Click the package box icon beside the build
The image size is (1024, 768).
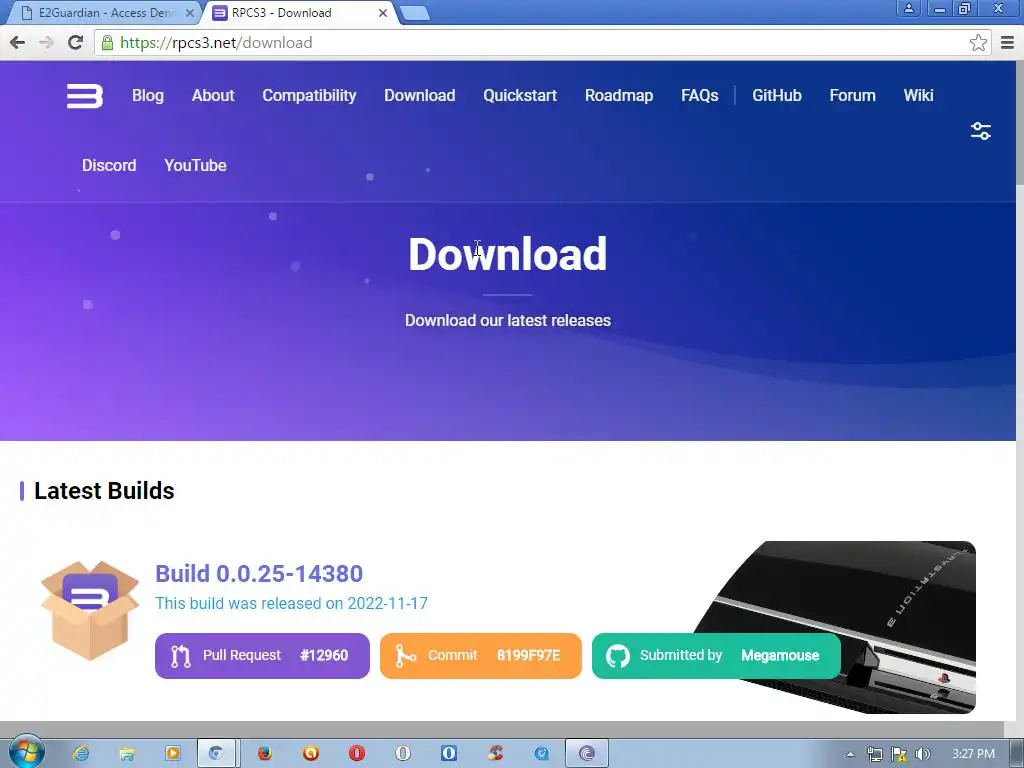click(89, 610)
